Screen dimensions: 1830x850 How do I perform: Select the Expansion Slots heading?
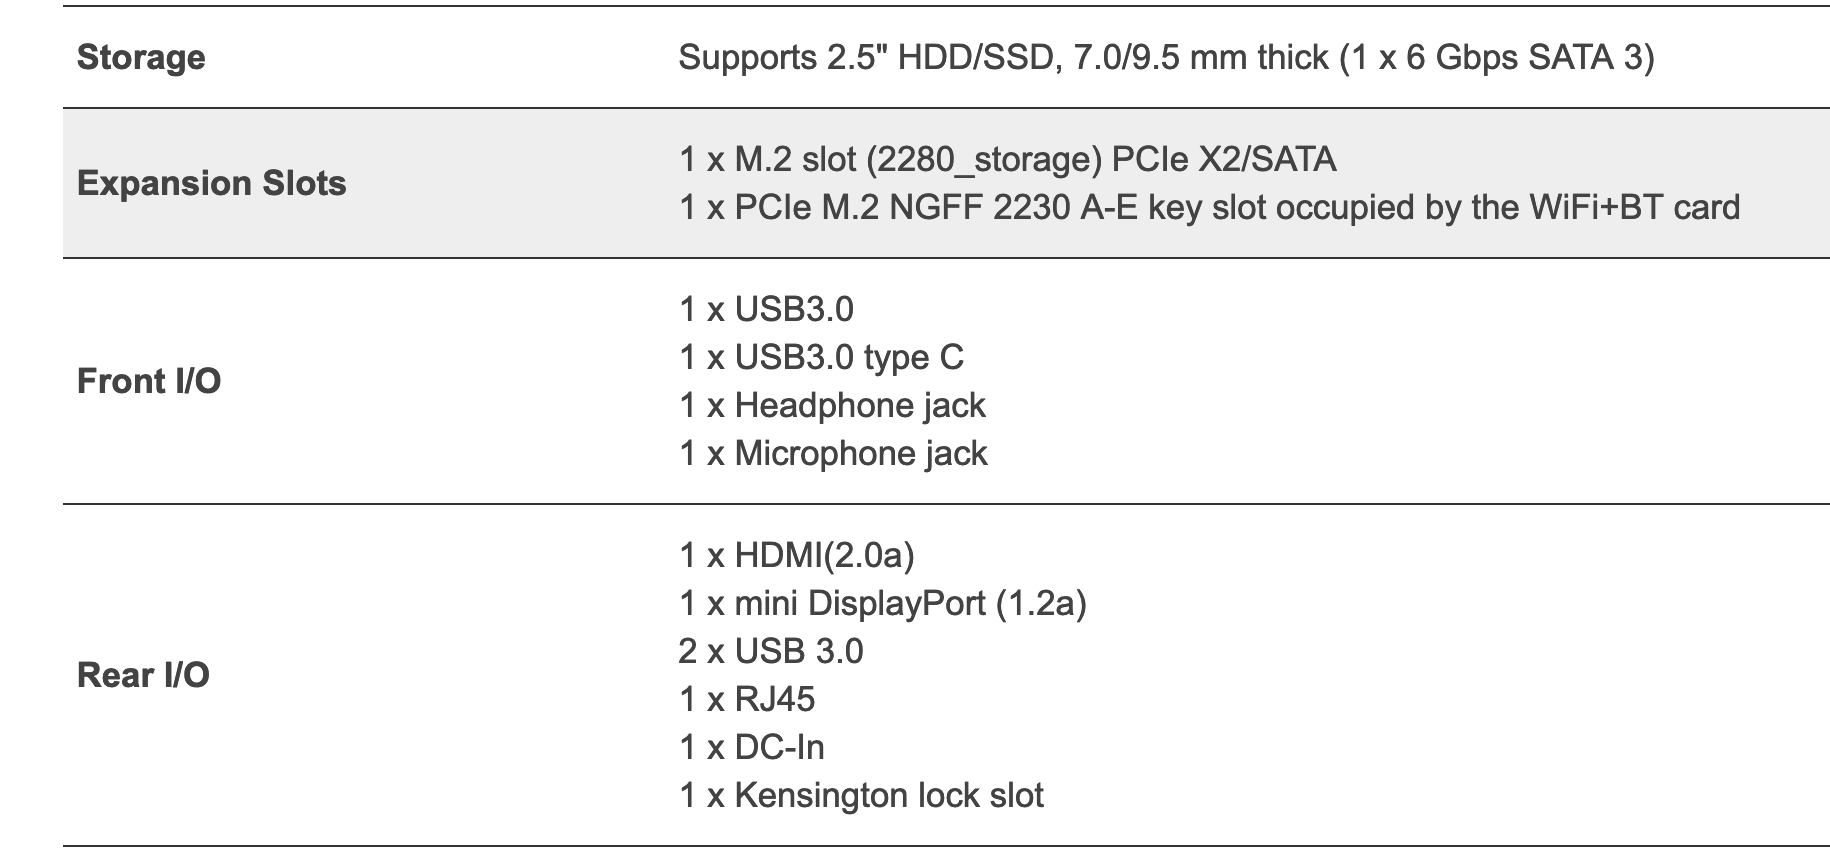click(211, 183)
